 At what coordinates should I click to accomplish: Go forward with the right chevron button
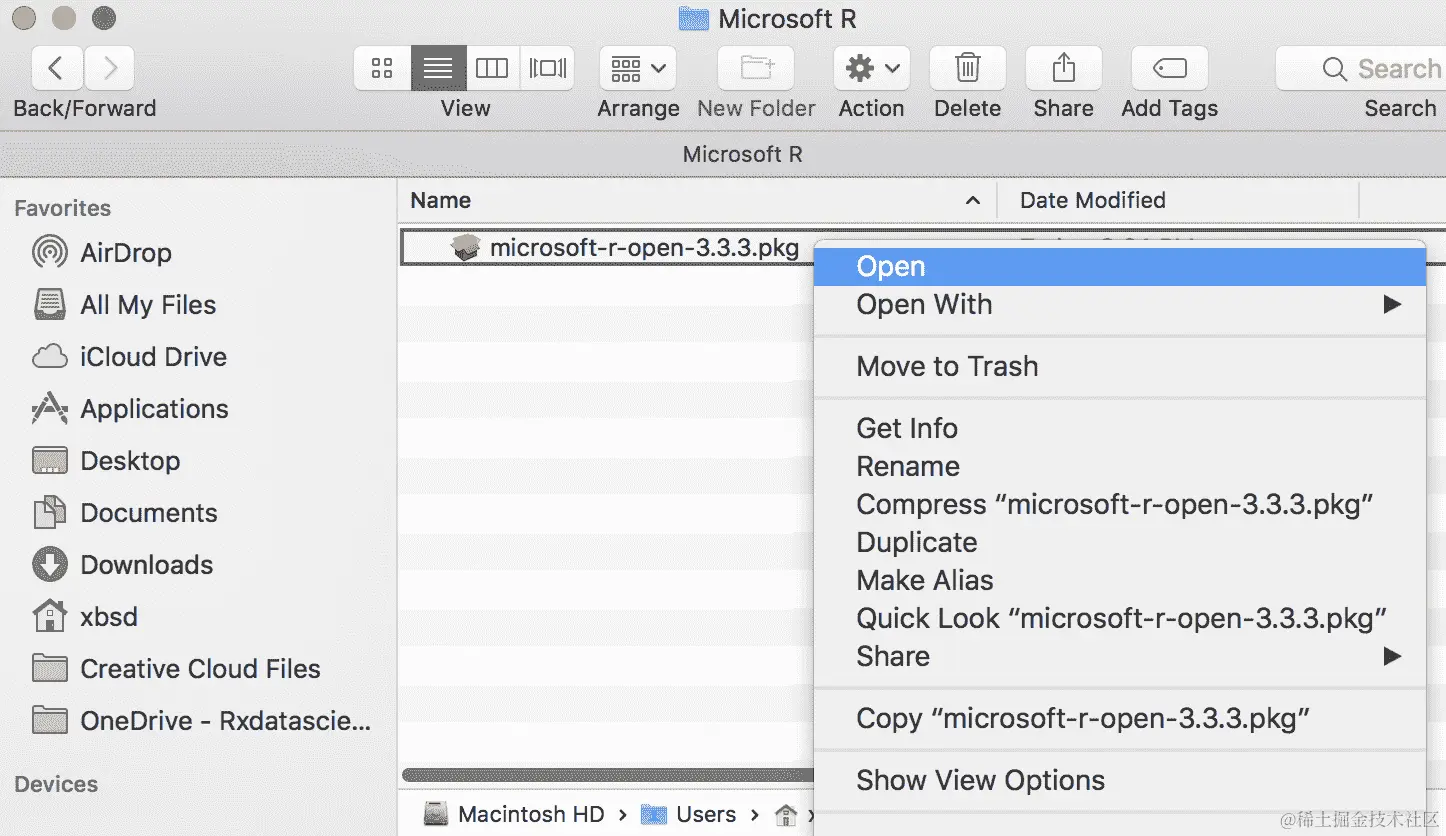pos(109,68)
